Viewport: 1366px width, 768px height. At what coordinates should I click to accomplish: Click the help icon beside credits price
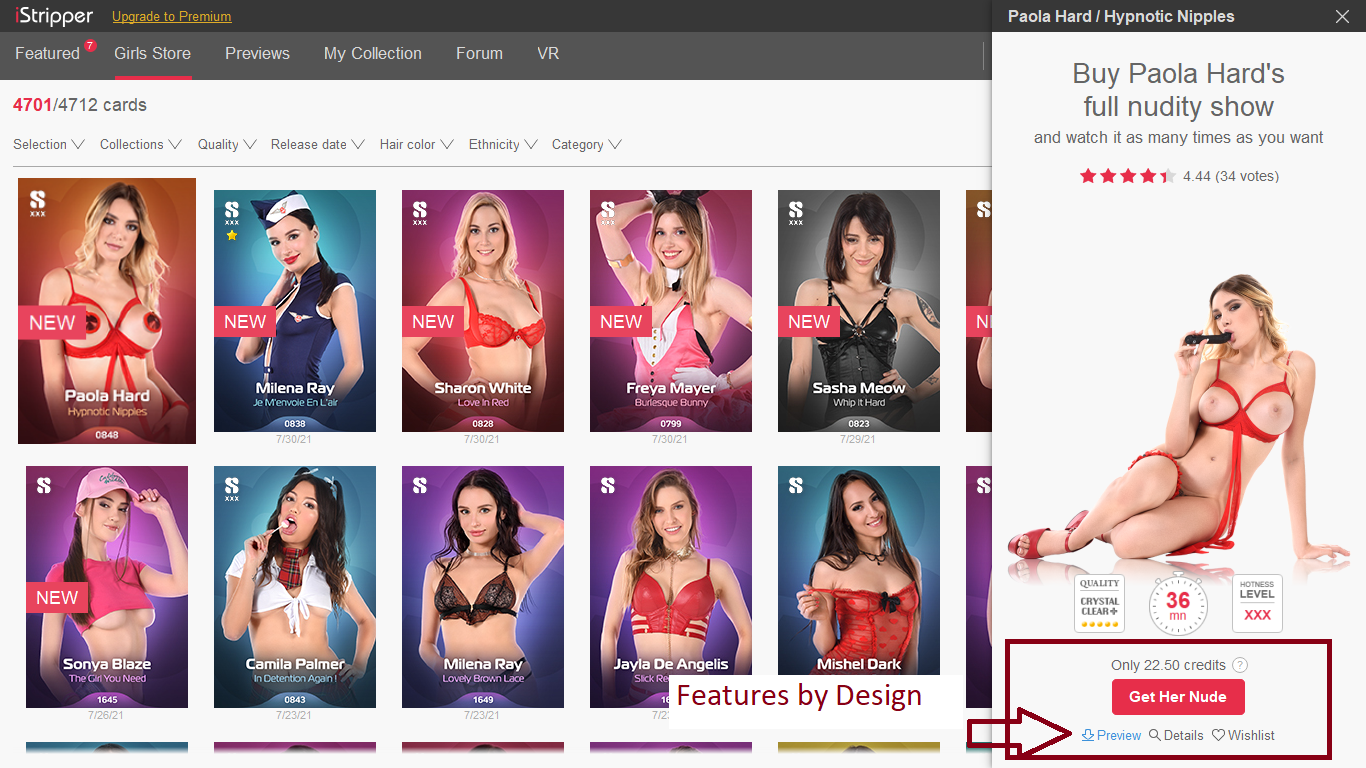tap(1240, 665)
